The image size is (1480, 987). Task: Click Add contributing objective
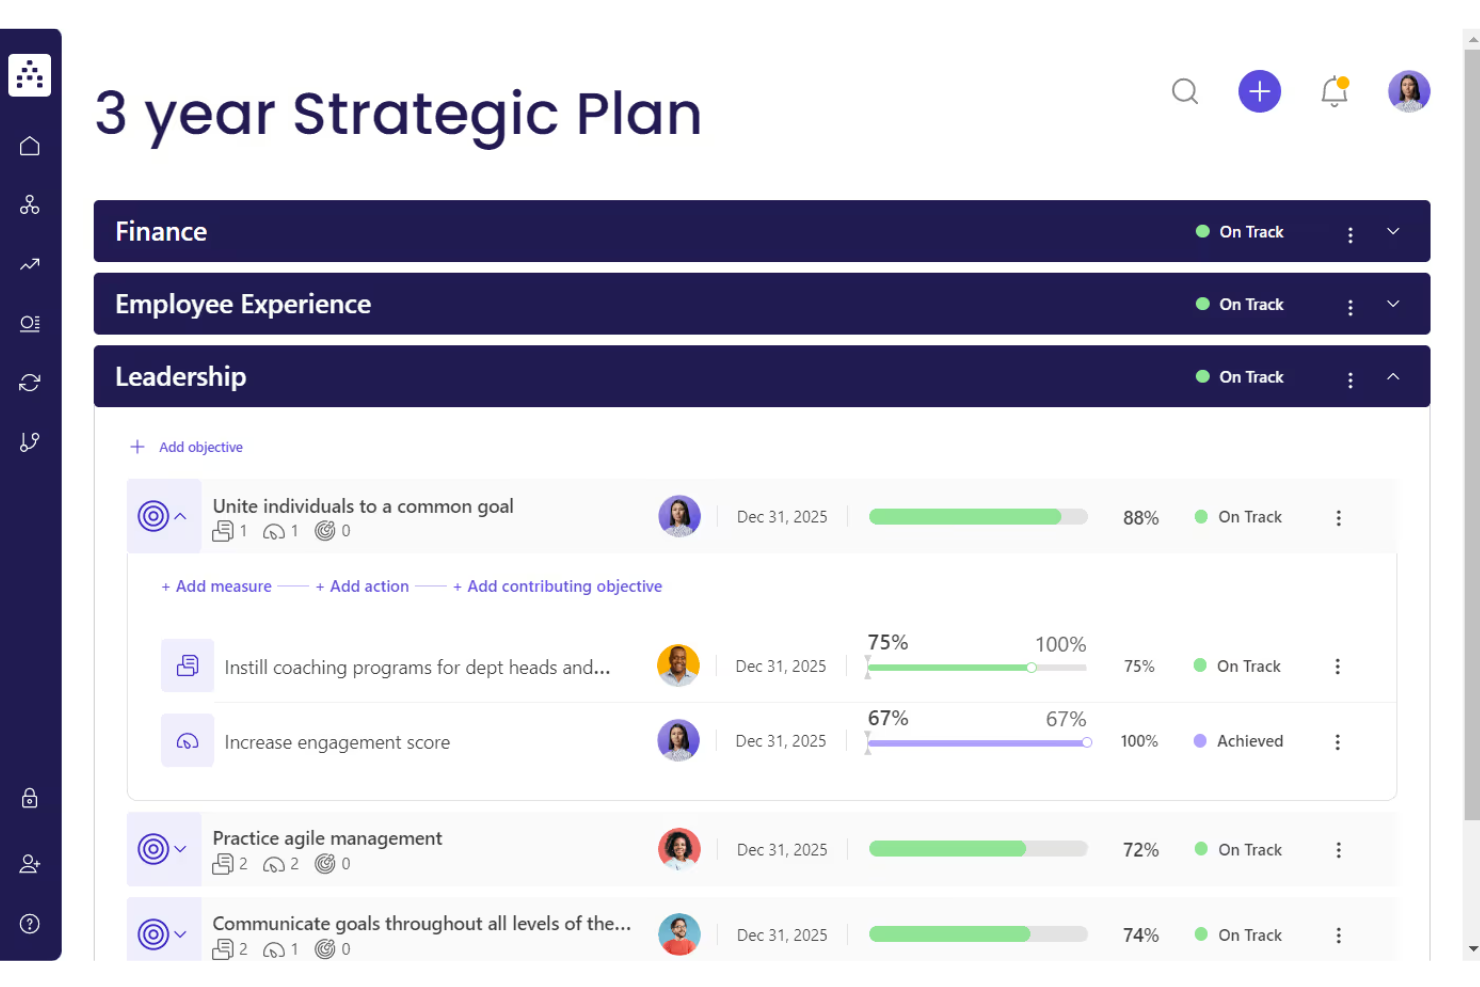(x=558, y=586)
